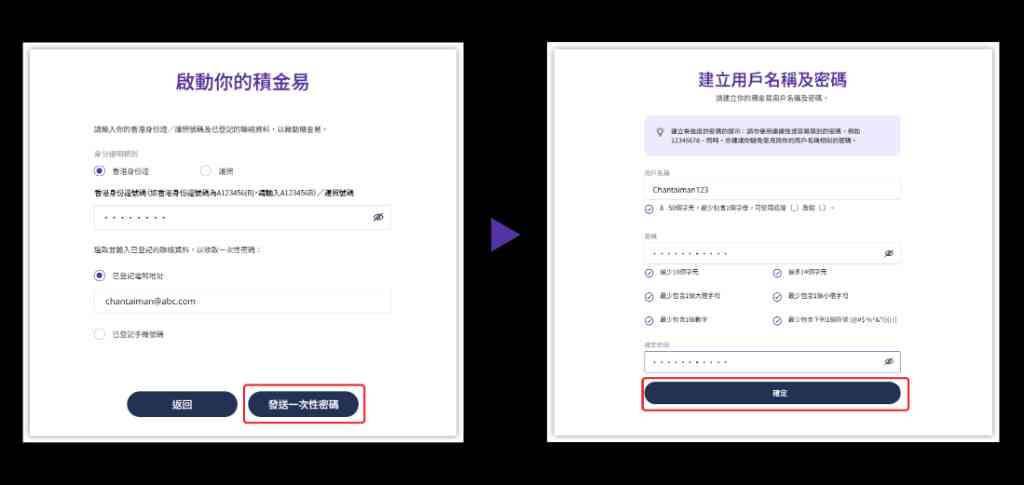The image size is (1024, 485).
Task: Click the checkmark beside 最少包含1個小階字母 rule
Action: (x=777, y=296)
